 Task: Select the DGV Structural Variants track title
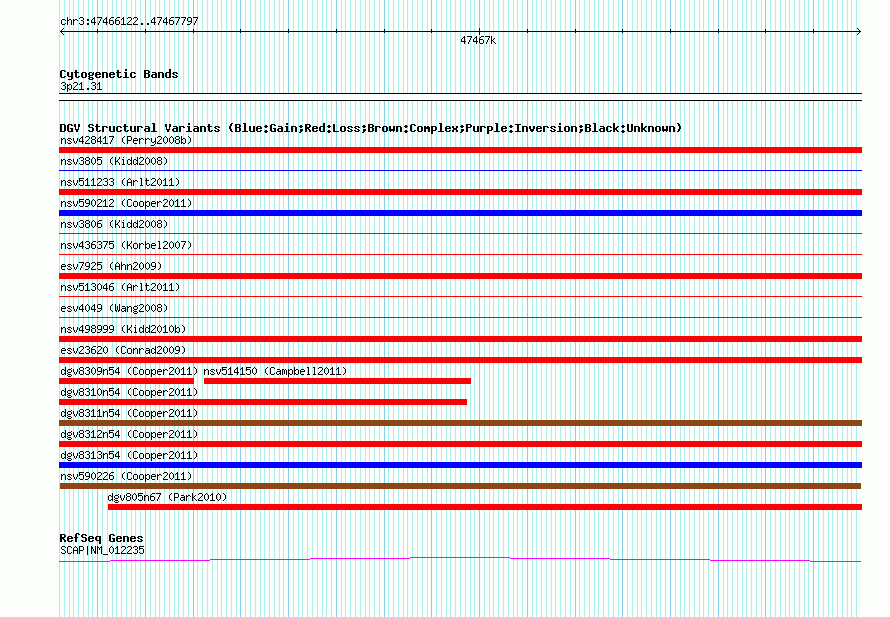[371, 128]
